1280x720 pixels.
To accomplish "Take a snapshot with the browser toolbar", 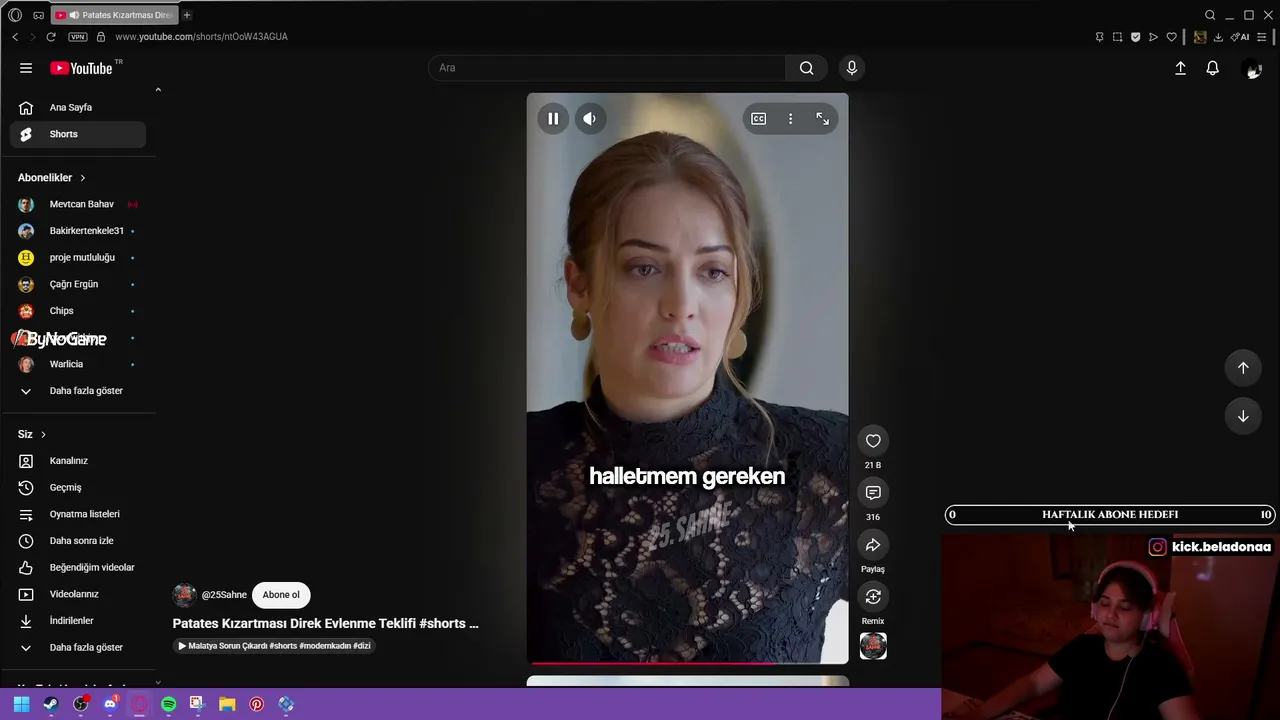I will pos(1117,37).
